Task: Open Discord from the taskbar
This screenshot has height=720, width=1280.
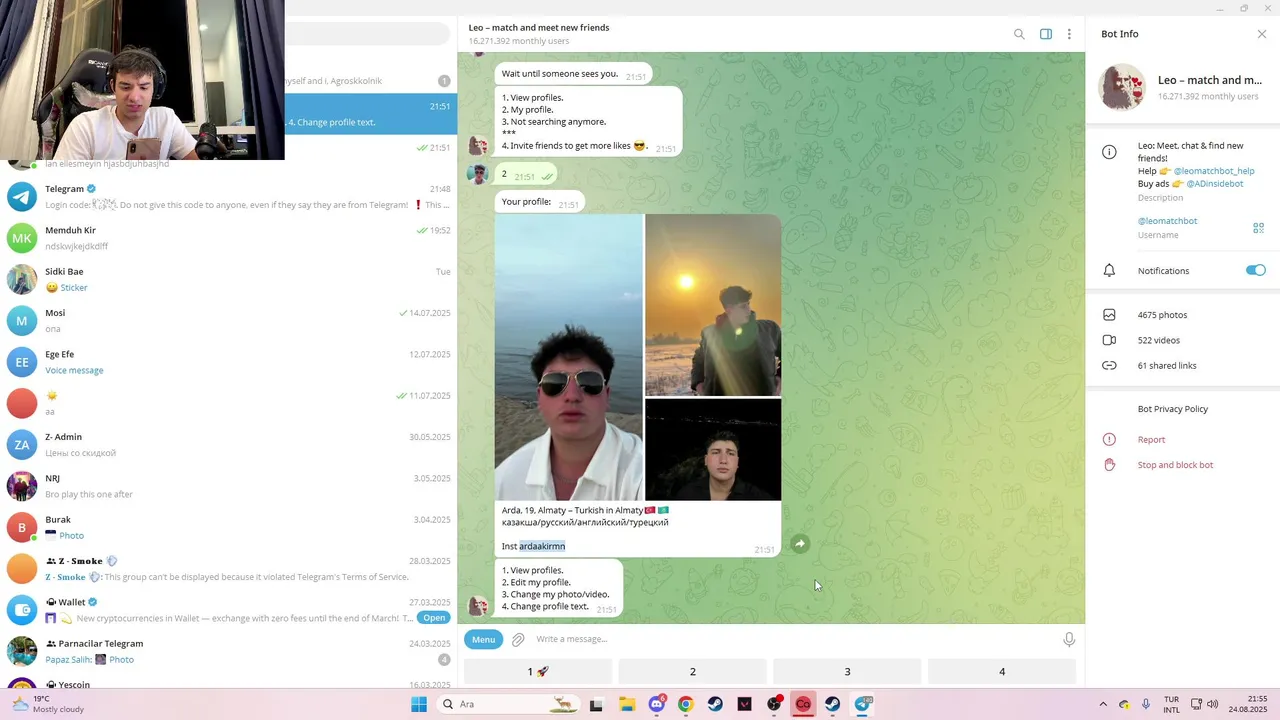Action: click(656, 704)
